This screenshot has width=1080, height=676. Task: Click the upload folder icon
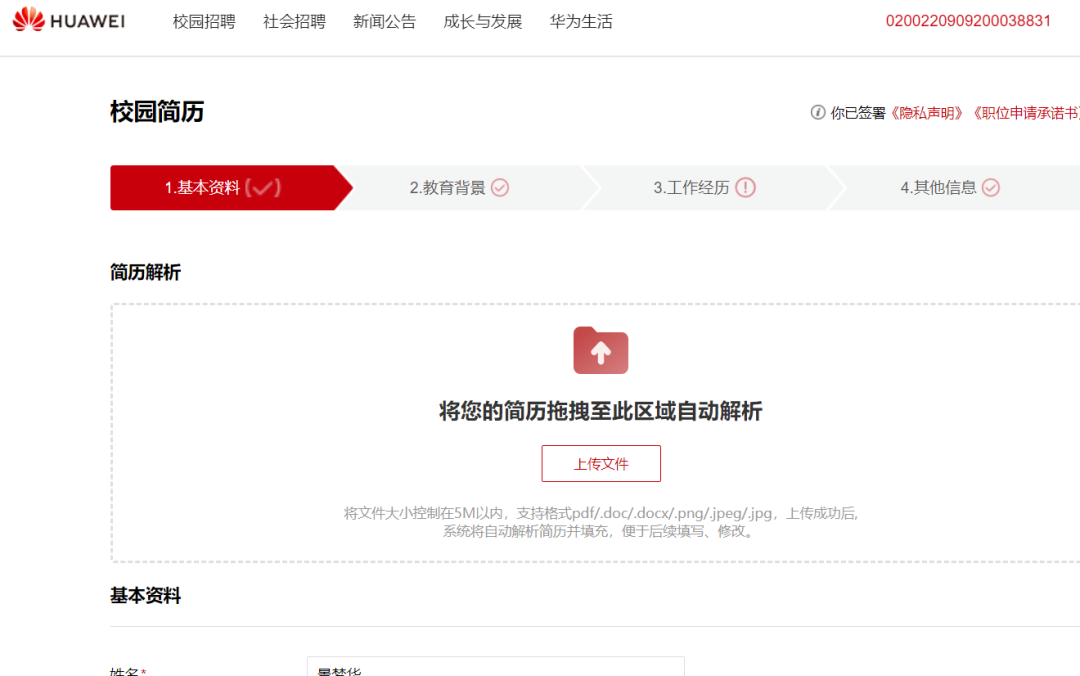click(x=601, y=351)
